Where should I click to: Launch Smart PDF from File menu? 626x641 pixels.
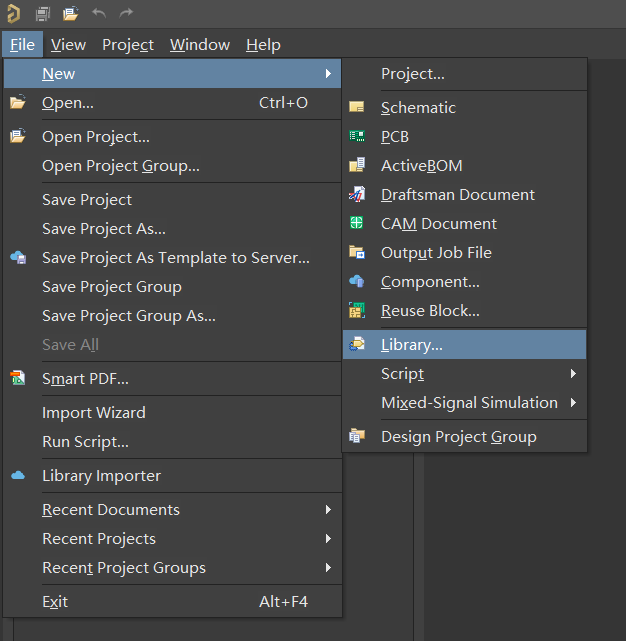[85, 379]
